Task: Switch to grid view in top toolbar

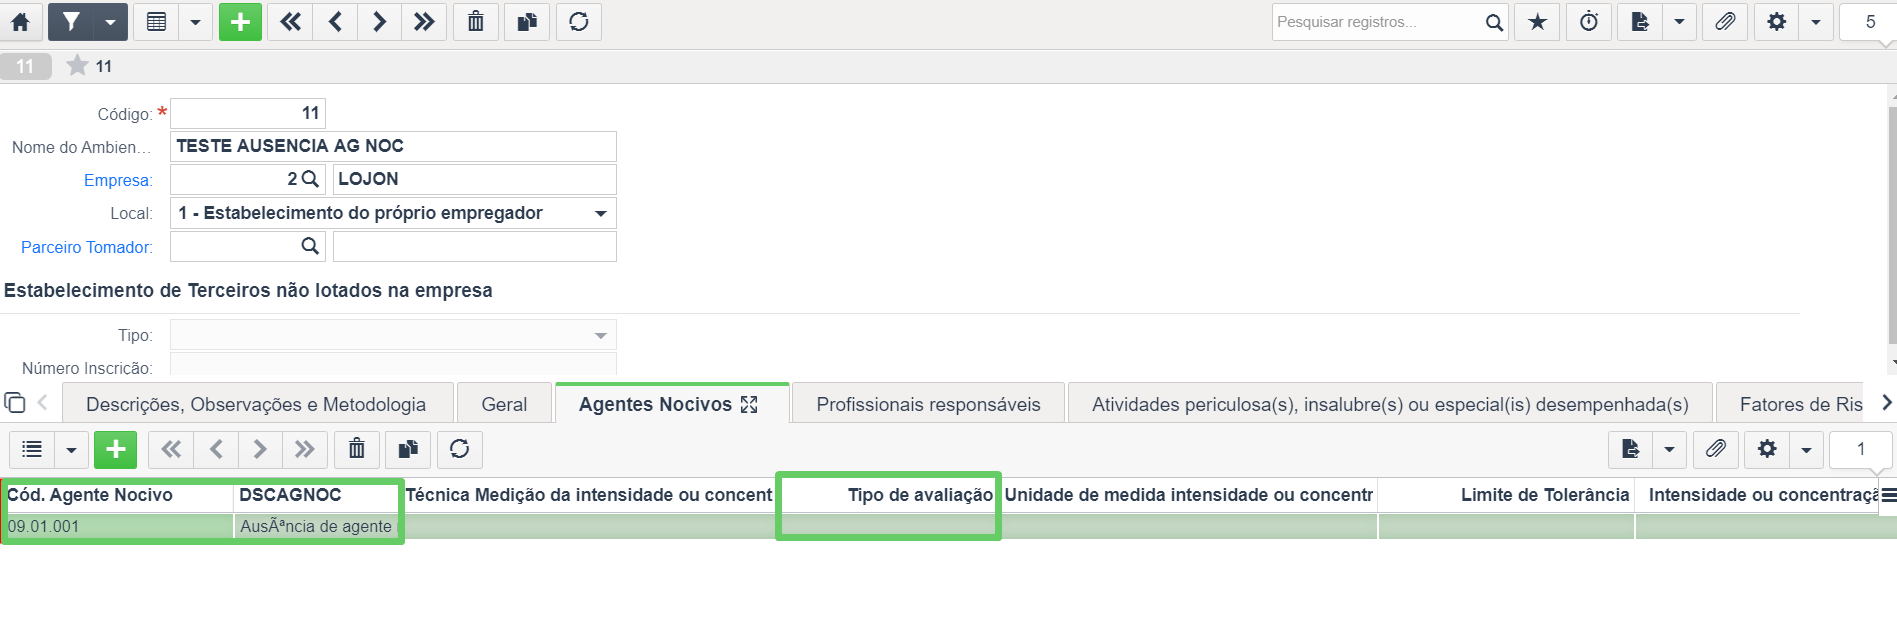Action: (x=156, y=21)
